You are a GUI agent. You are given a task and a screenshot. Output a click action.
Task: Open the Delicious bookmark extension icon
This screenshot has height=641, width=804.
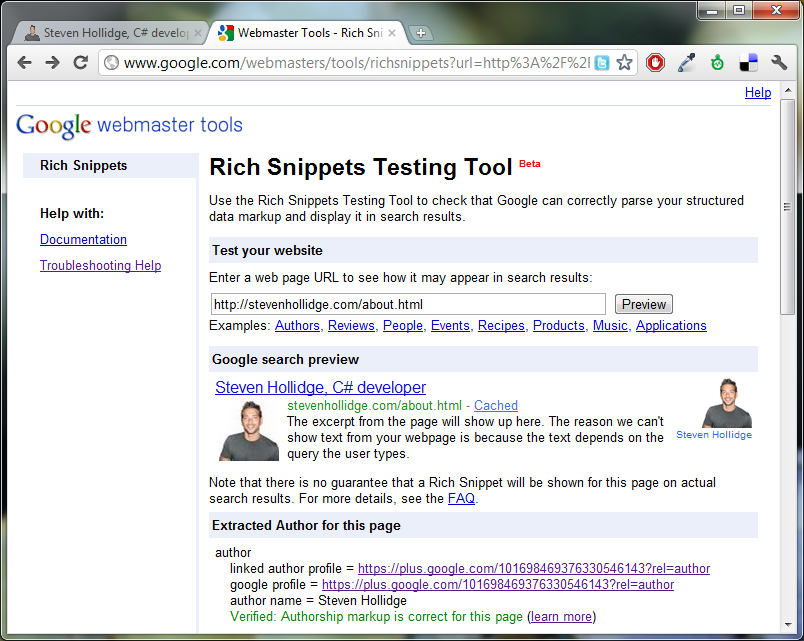[x=748, y=63]
